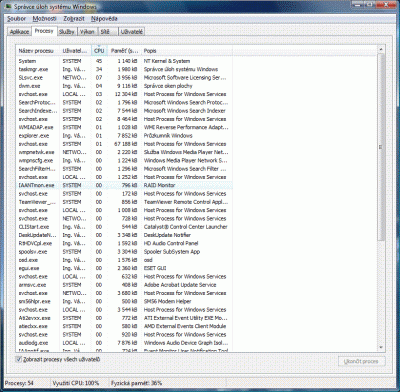Select the taskmgr.exe process row

point(124,69)
